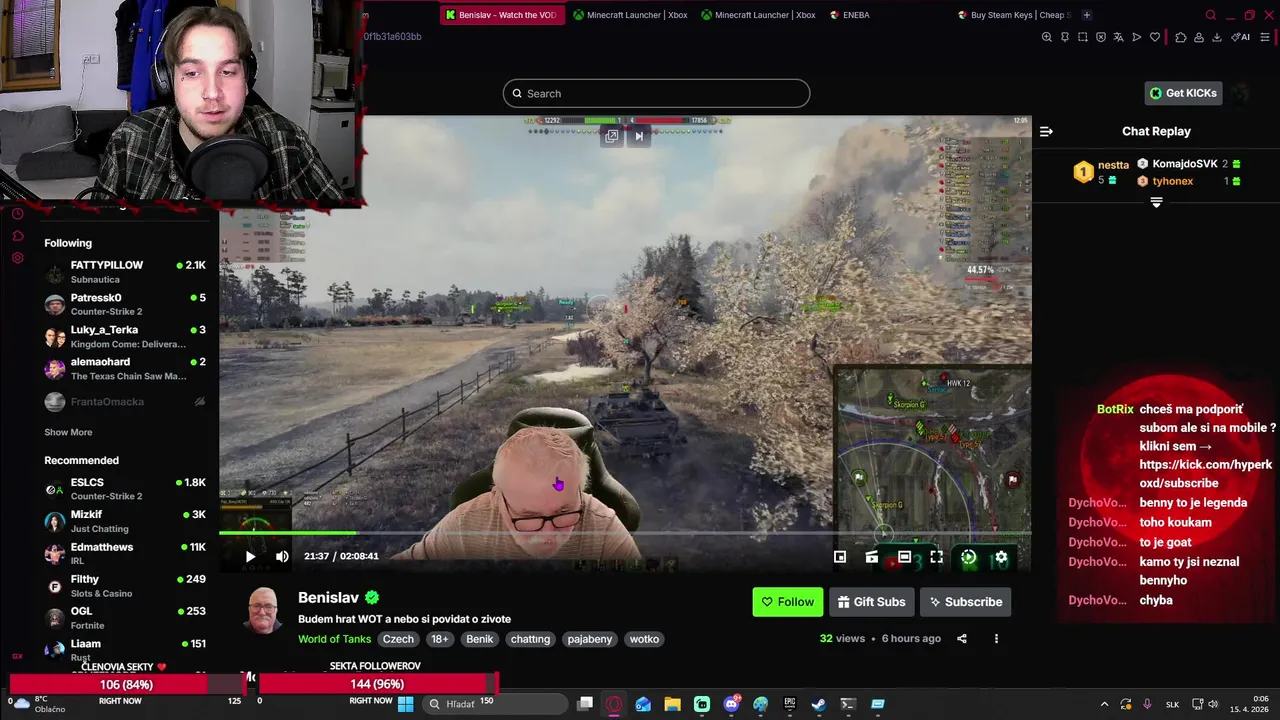
Task: Open video player settings gear
Action: [1001, 557]
